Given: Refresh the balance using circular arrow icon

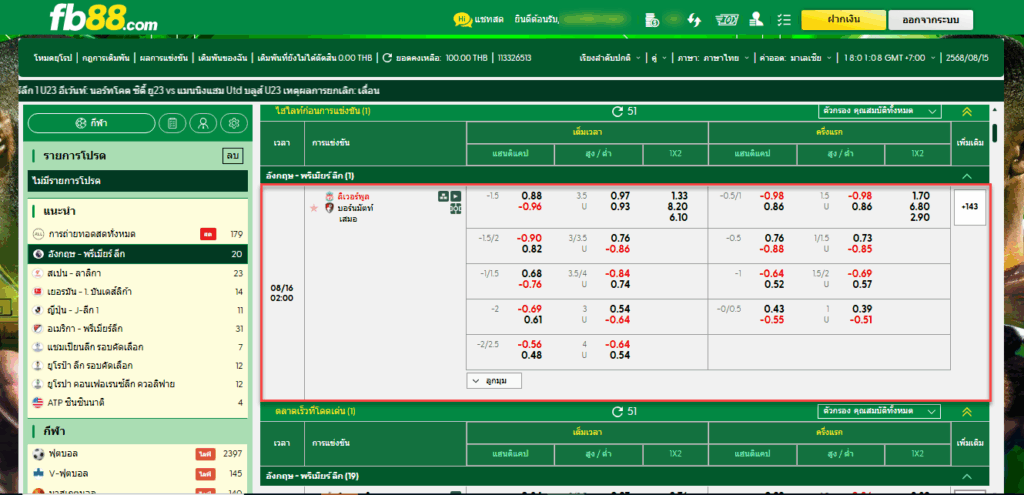Looking at the screenshot, I should [x=387, y=57].
